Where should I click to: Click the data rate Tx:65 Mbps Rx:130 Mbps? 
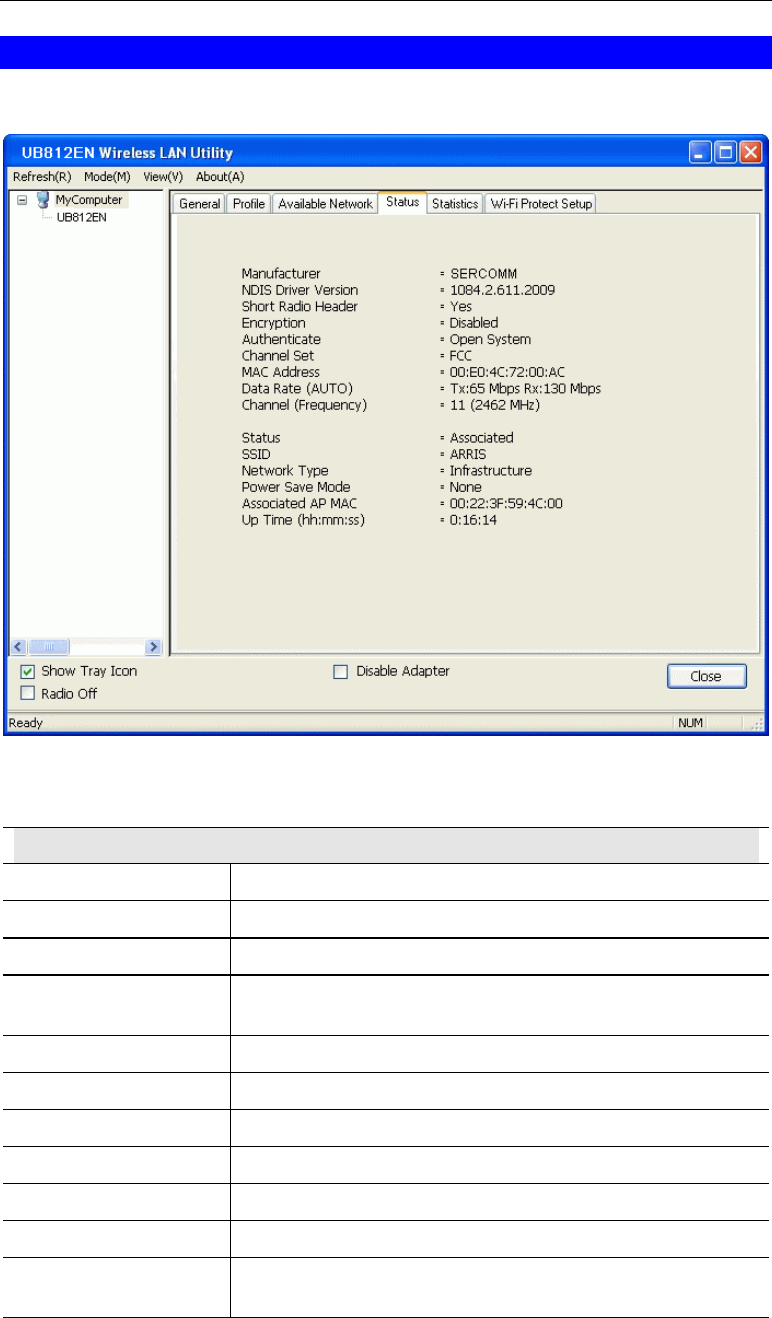coord(525,388)
